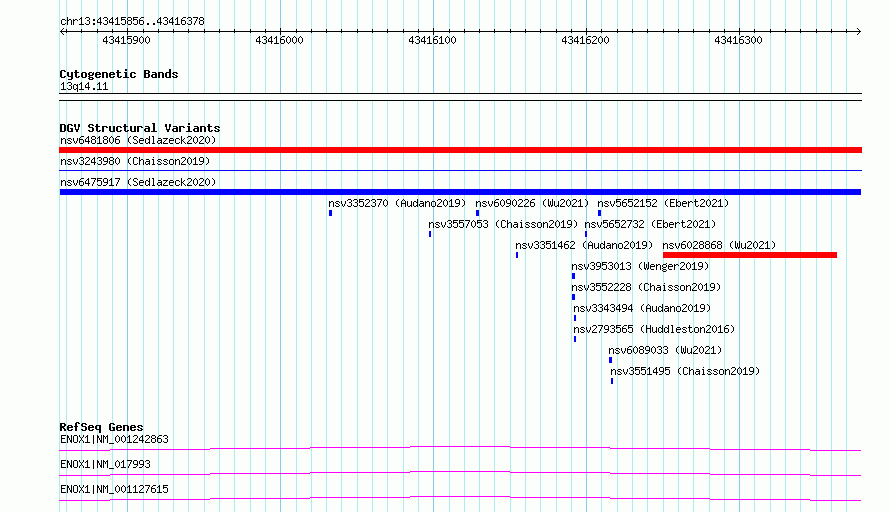This screenshot has height=512, width=890.
Task: Click the nsv6089033 (Wu2021) label
Action: [x=665, y=350]
